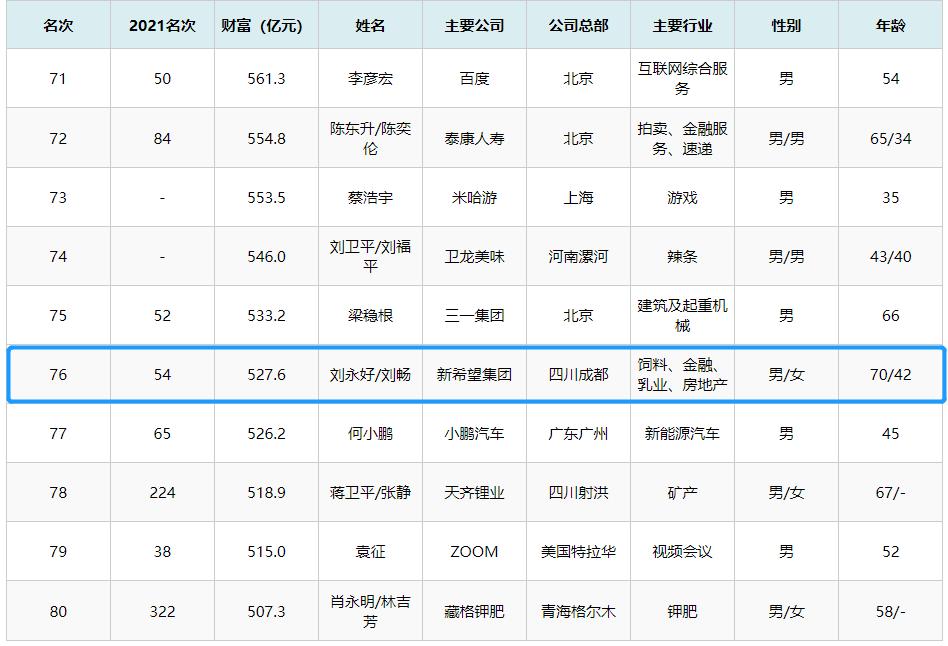The height and width of the screenshot is (646, 948).
Task: Click the industry cell 矿产
Action: point(682,492)
